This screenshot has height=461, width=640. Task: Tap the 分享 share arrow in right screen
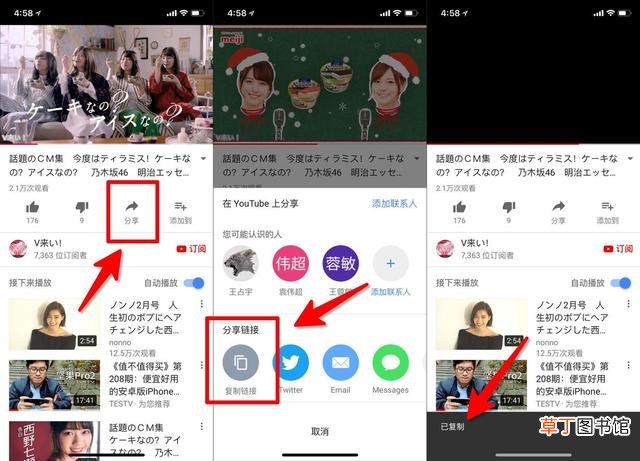[x=558, y=207]
